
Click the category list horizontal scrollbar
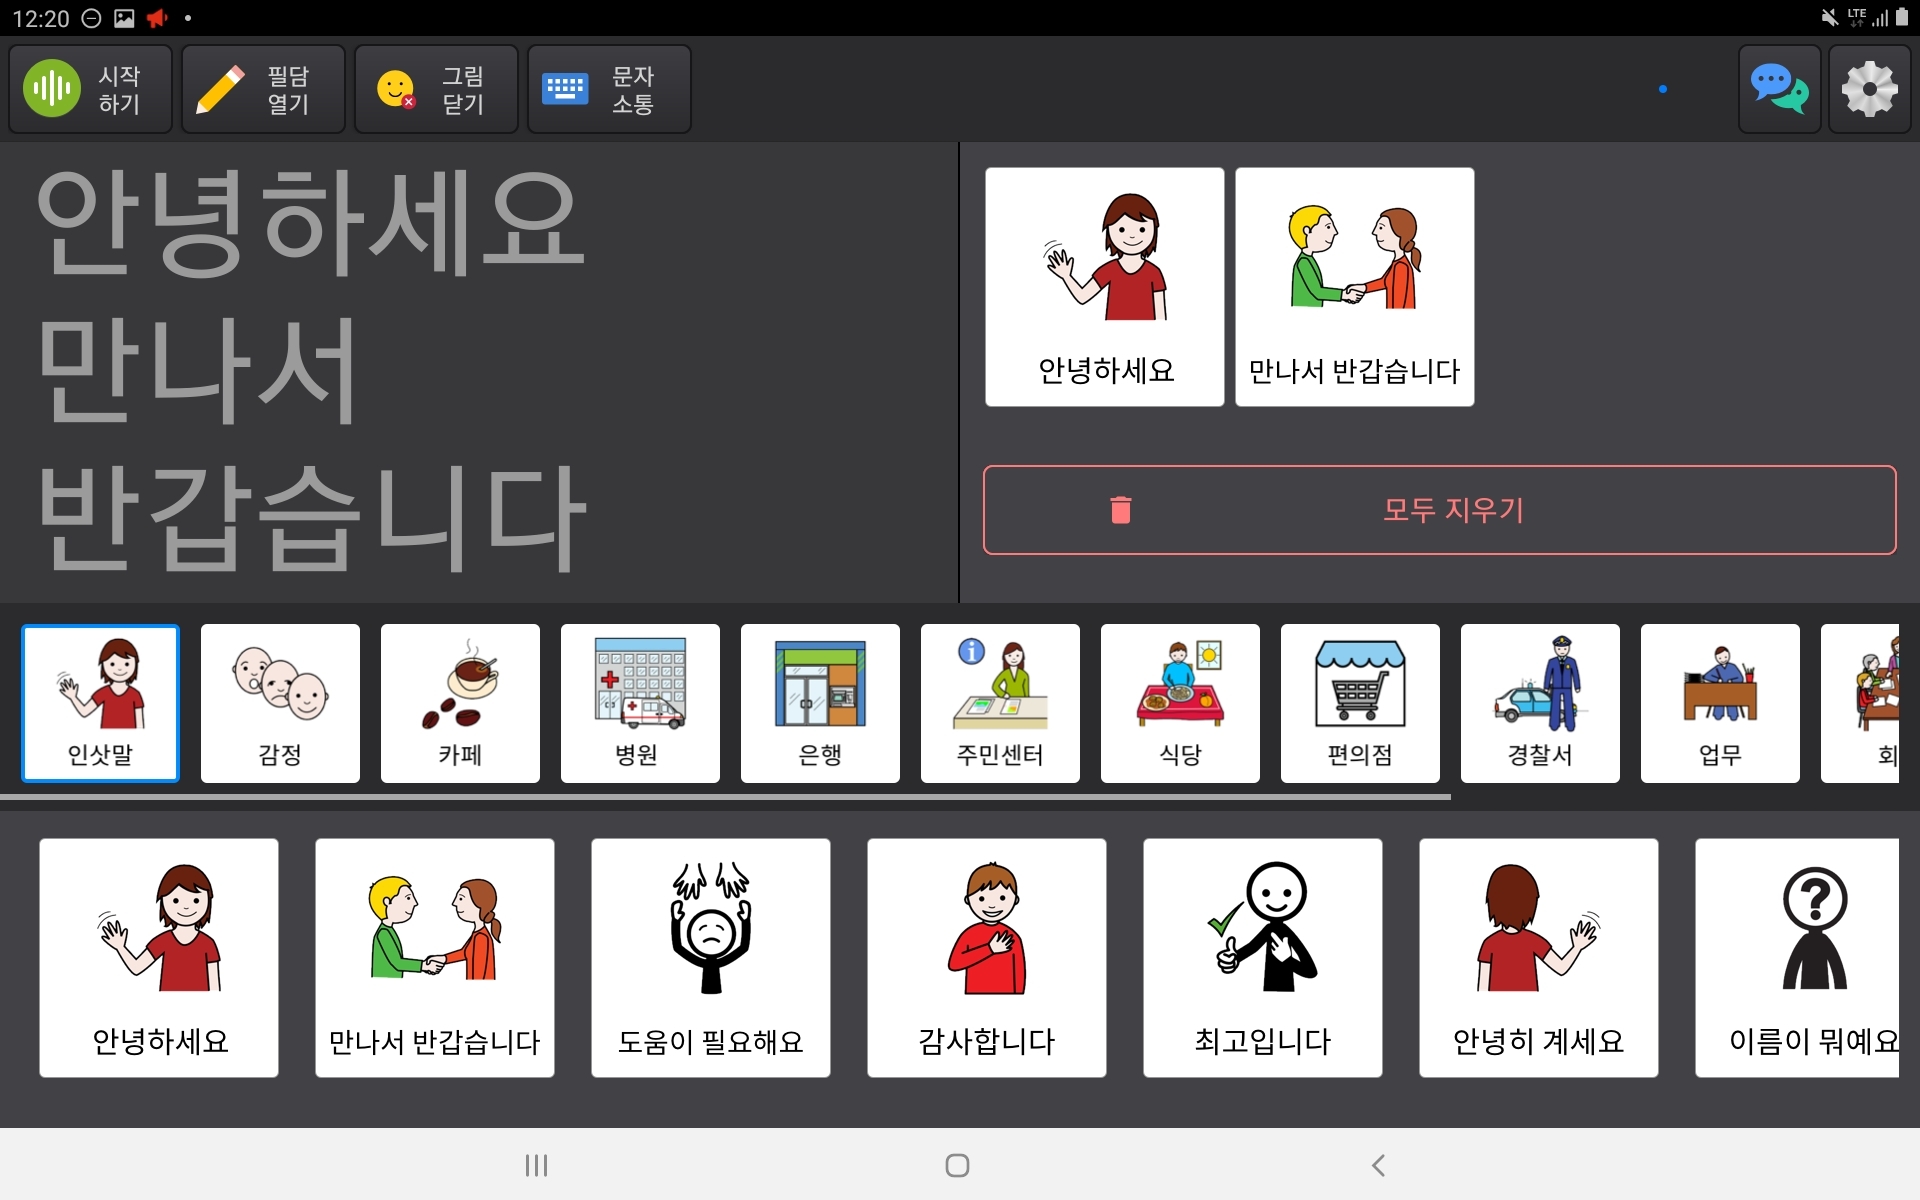coord(725,797)
